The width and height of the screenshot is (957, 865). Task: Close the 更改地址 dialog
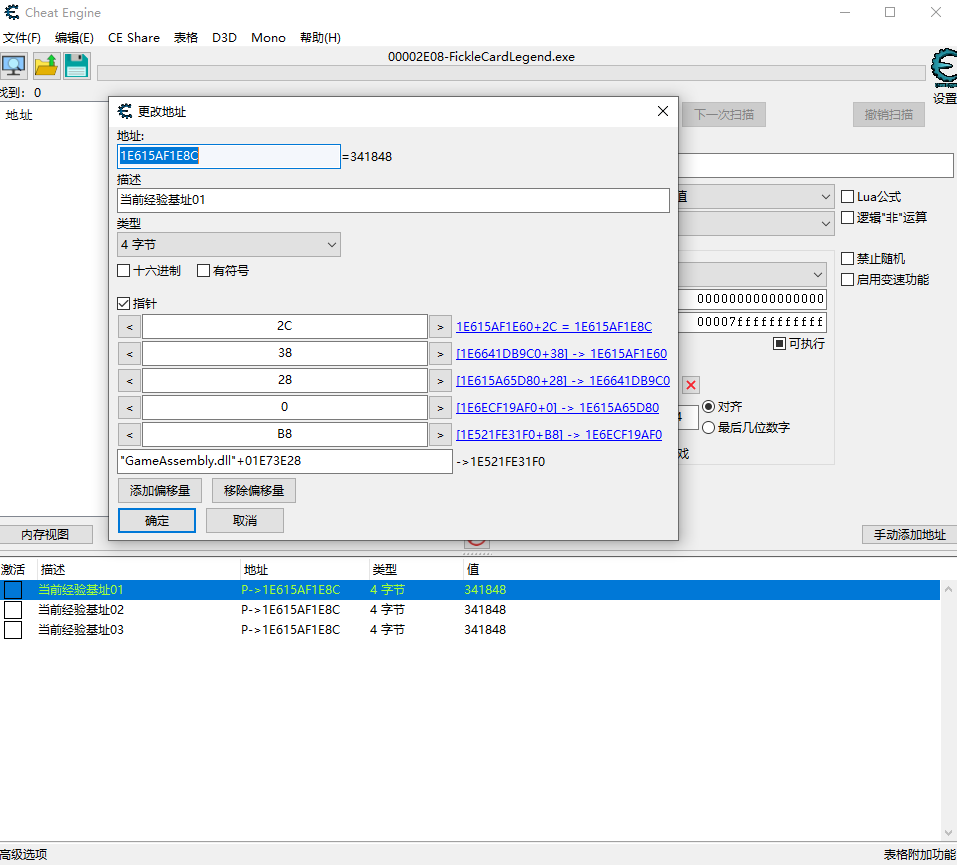(662, 112)
